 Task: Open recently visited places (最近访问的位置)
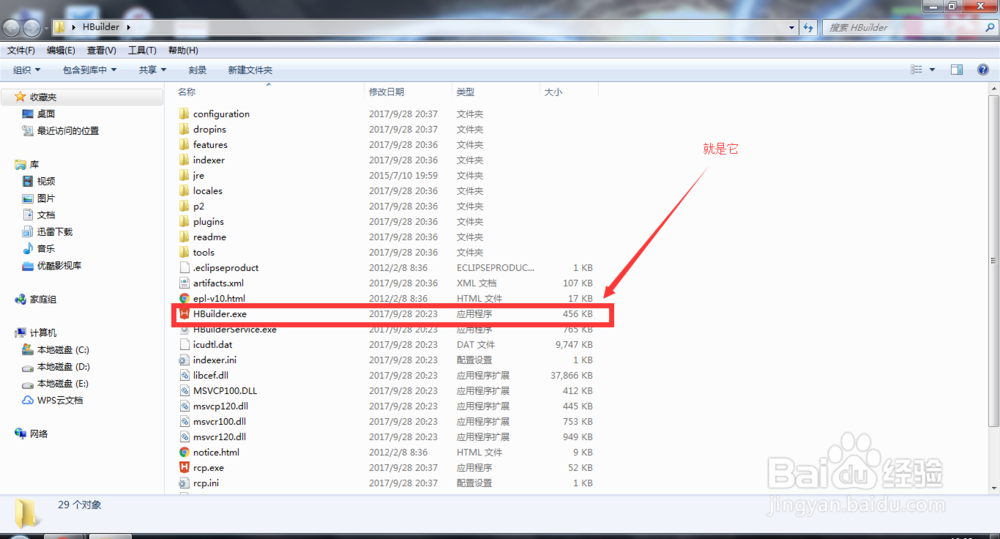pos(61,131)
